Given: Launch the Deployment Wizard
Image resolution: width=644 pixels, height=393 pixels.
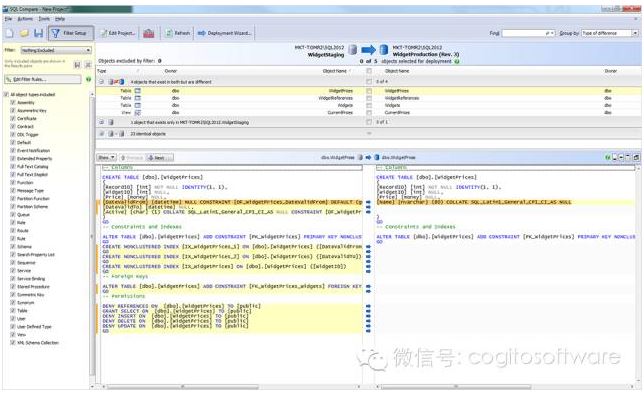Looking at the screenshot, I should (x=224, y=33).
